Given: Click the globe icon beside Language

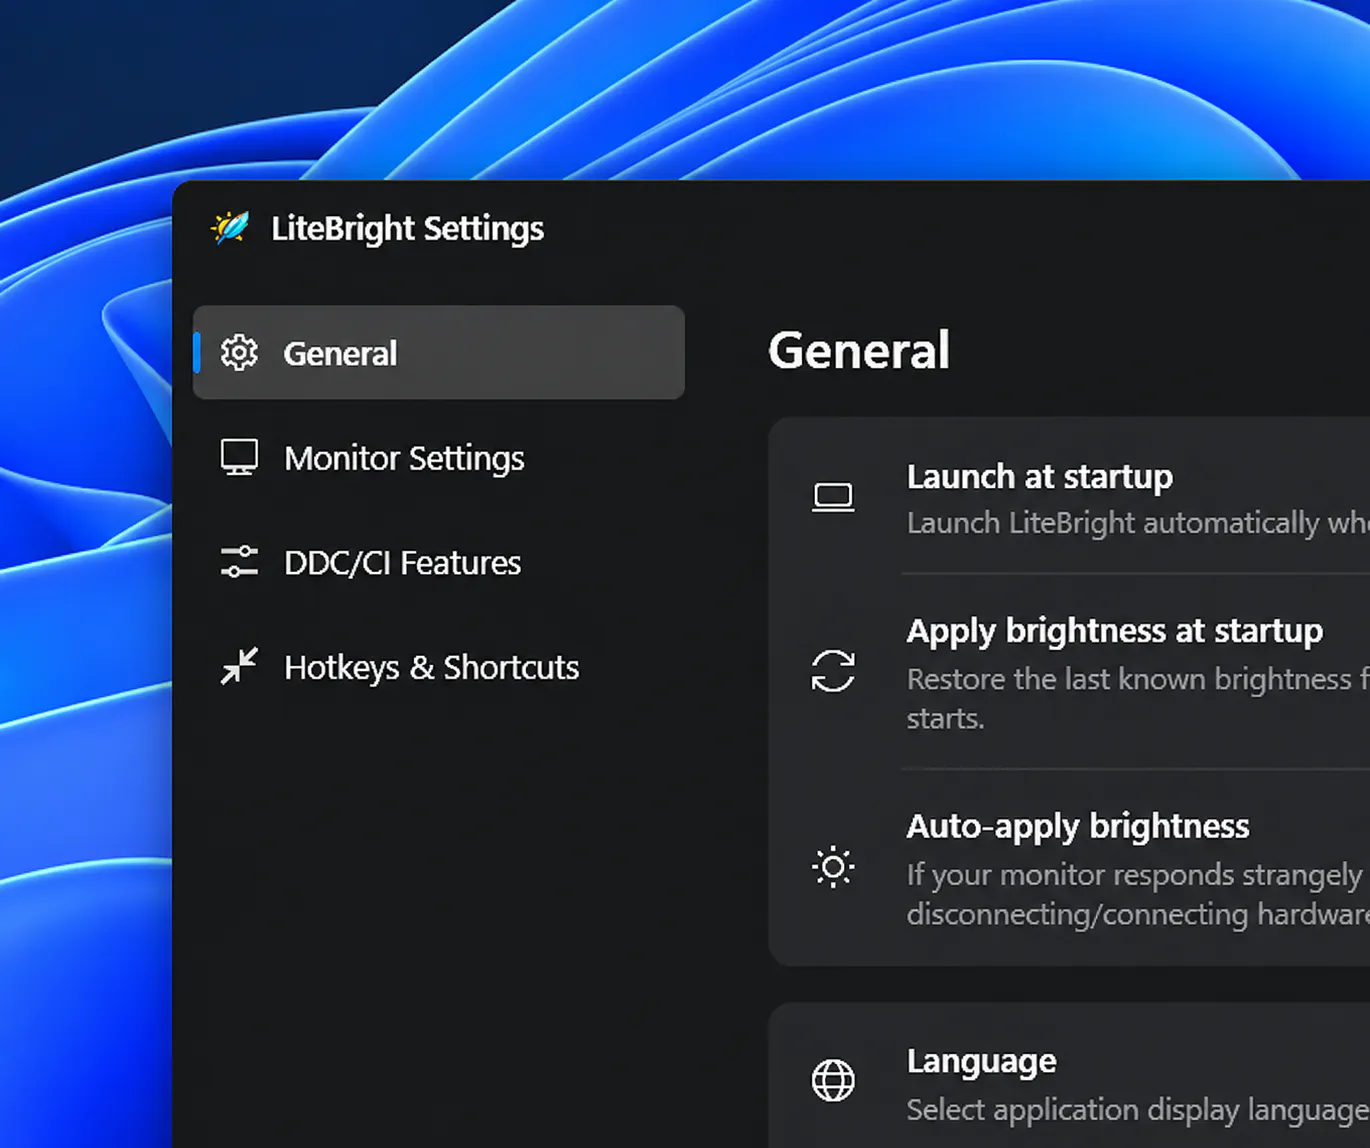Looking at the screenshot, I should click(x=833, y=1081).
